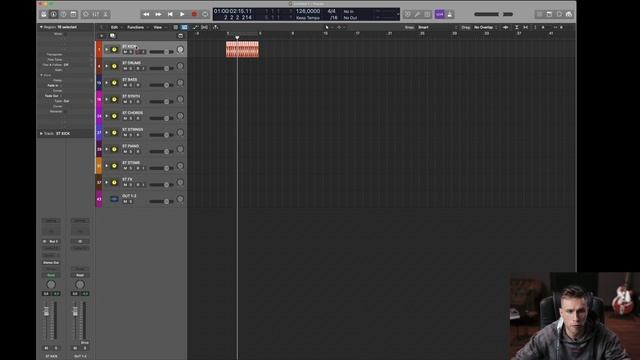This screenshot has height=360, width=640.
Task: Click the Read automation button on ST KICK strip
Action: (51, 275)
